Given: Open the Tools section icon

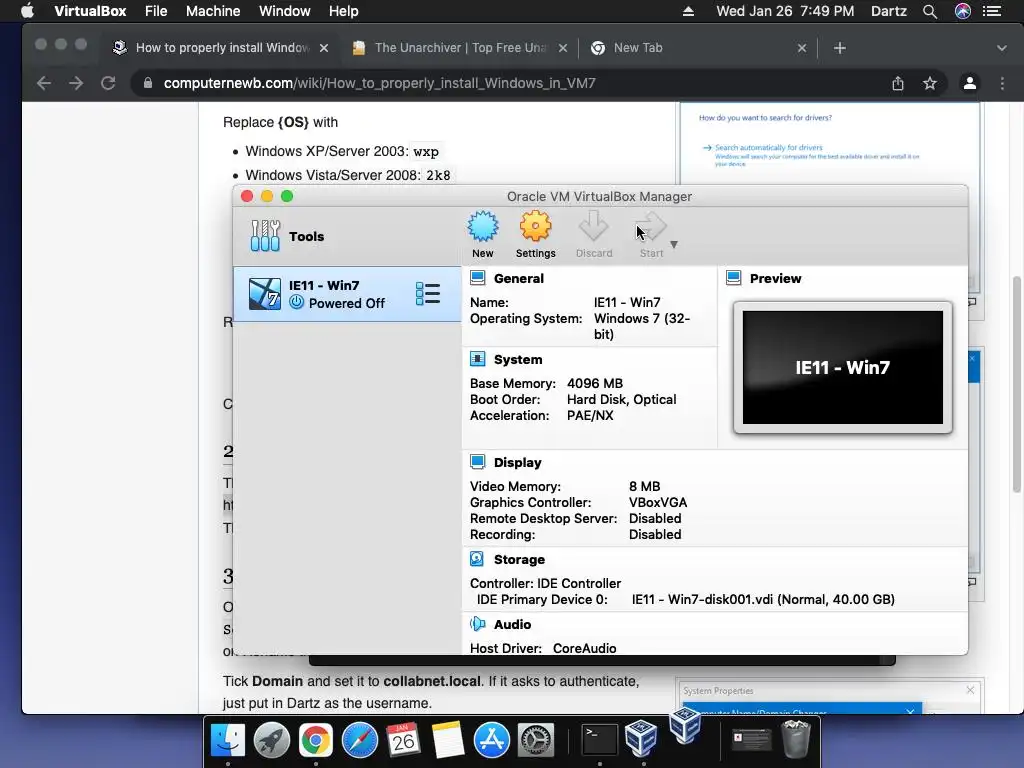Looking at the screenshot, I should [x=264, y=236].
